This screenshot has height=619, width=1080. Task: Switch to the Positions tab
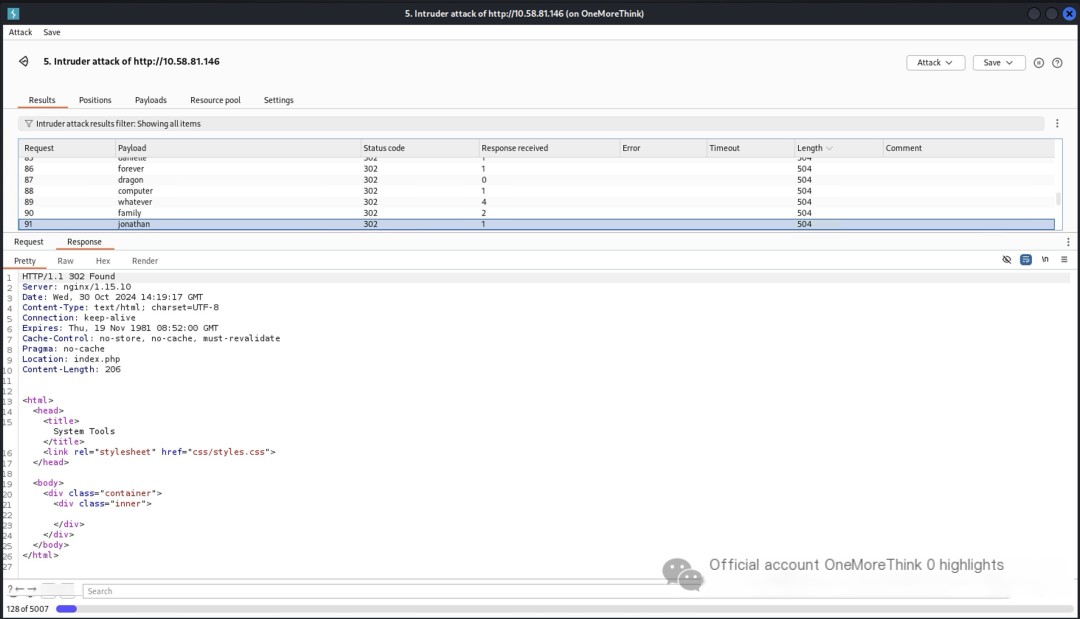(x=95, y=100)
